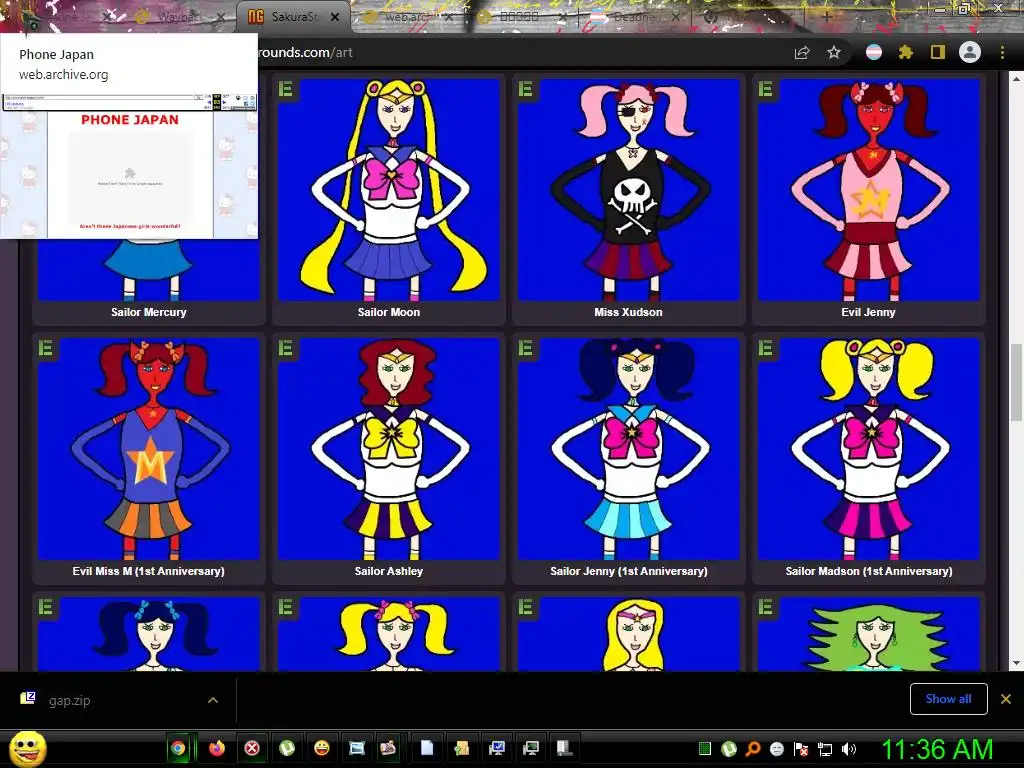
Task: Click the Sailor Ashley title text
Action: [389, 571]
